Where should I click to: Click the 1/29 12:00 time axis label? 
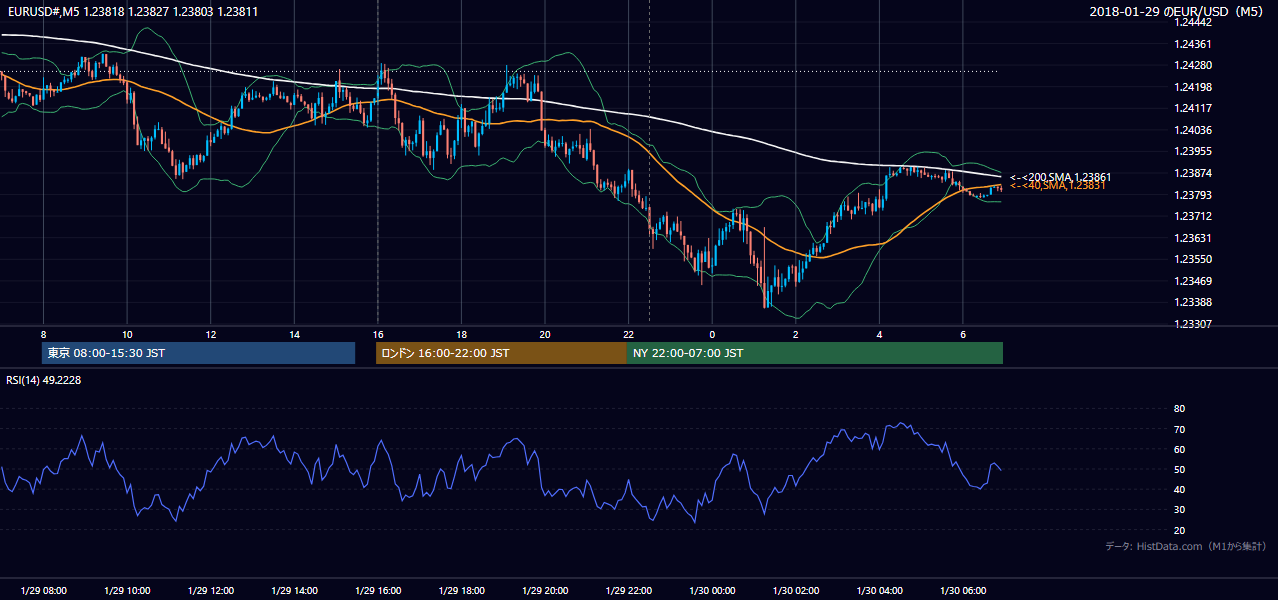pyautogui.click(x=210, y=591)
